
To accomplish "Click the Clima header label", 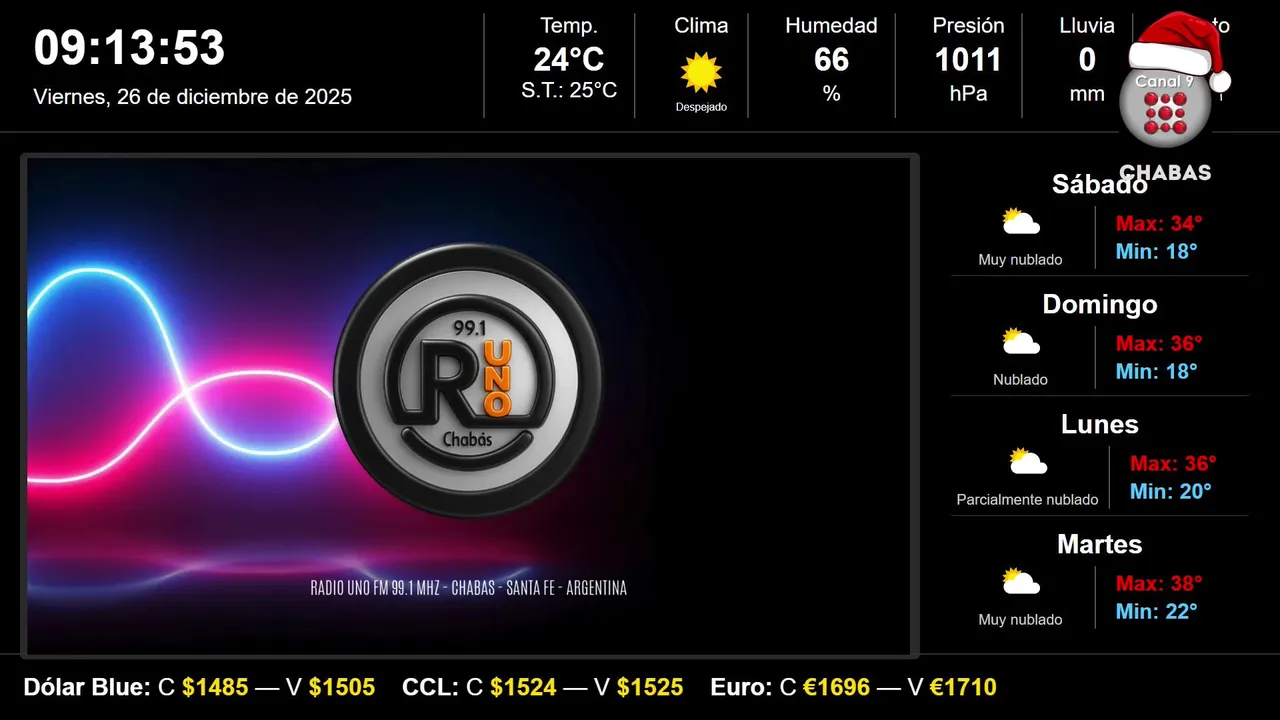I will 701,26.
